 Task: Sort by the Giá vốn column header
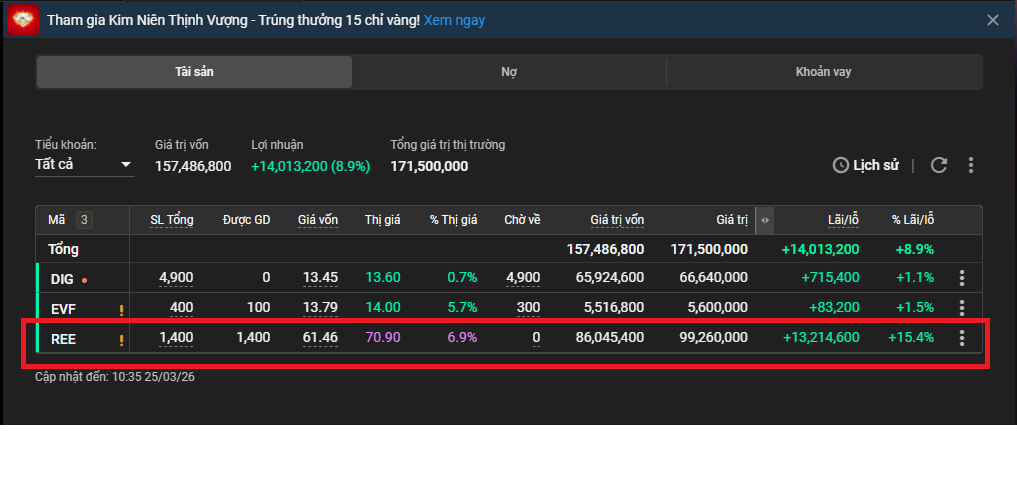[x=317, y=220]
